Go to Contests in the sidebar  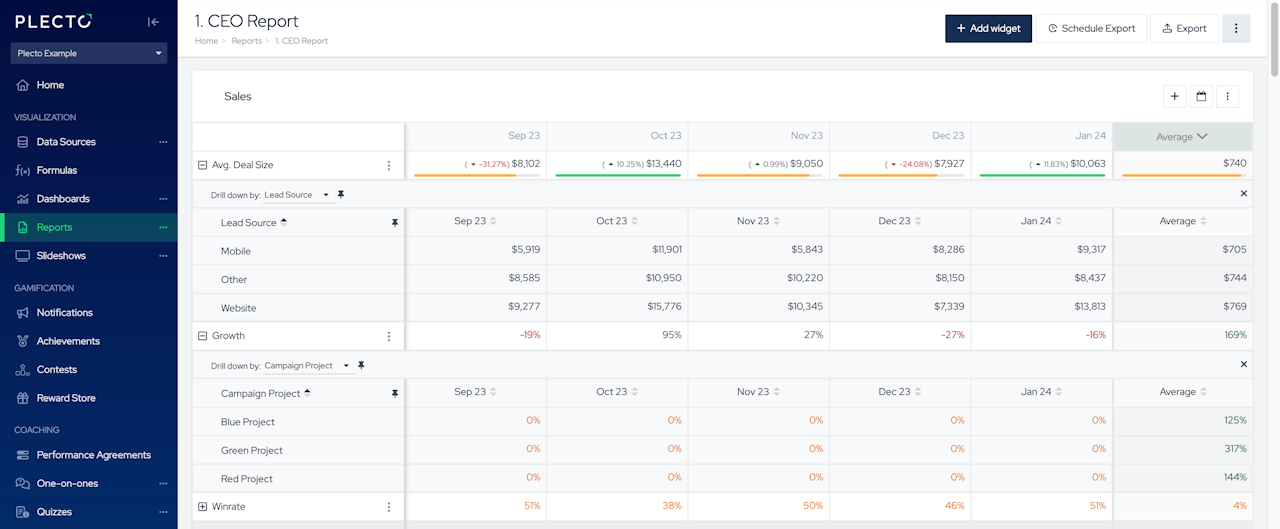click(56, 370)
